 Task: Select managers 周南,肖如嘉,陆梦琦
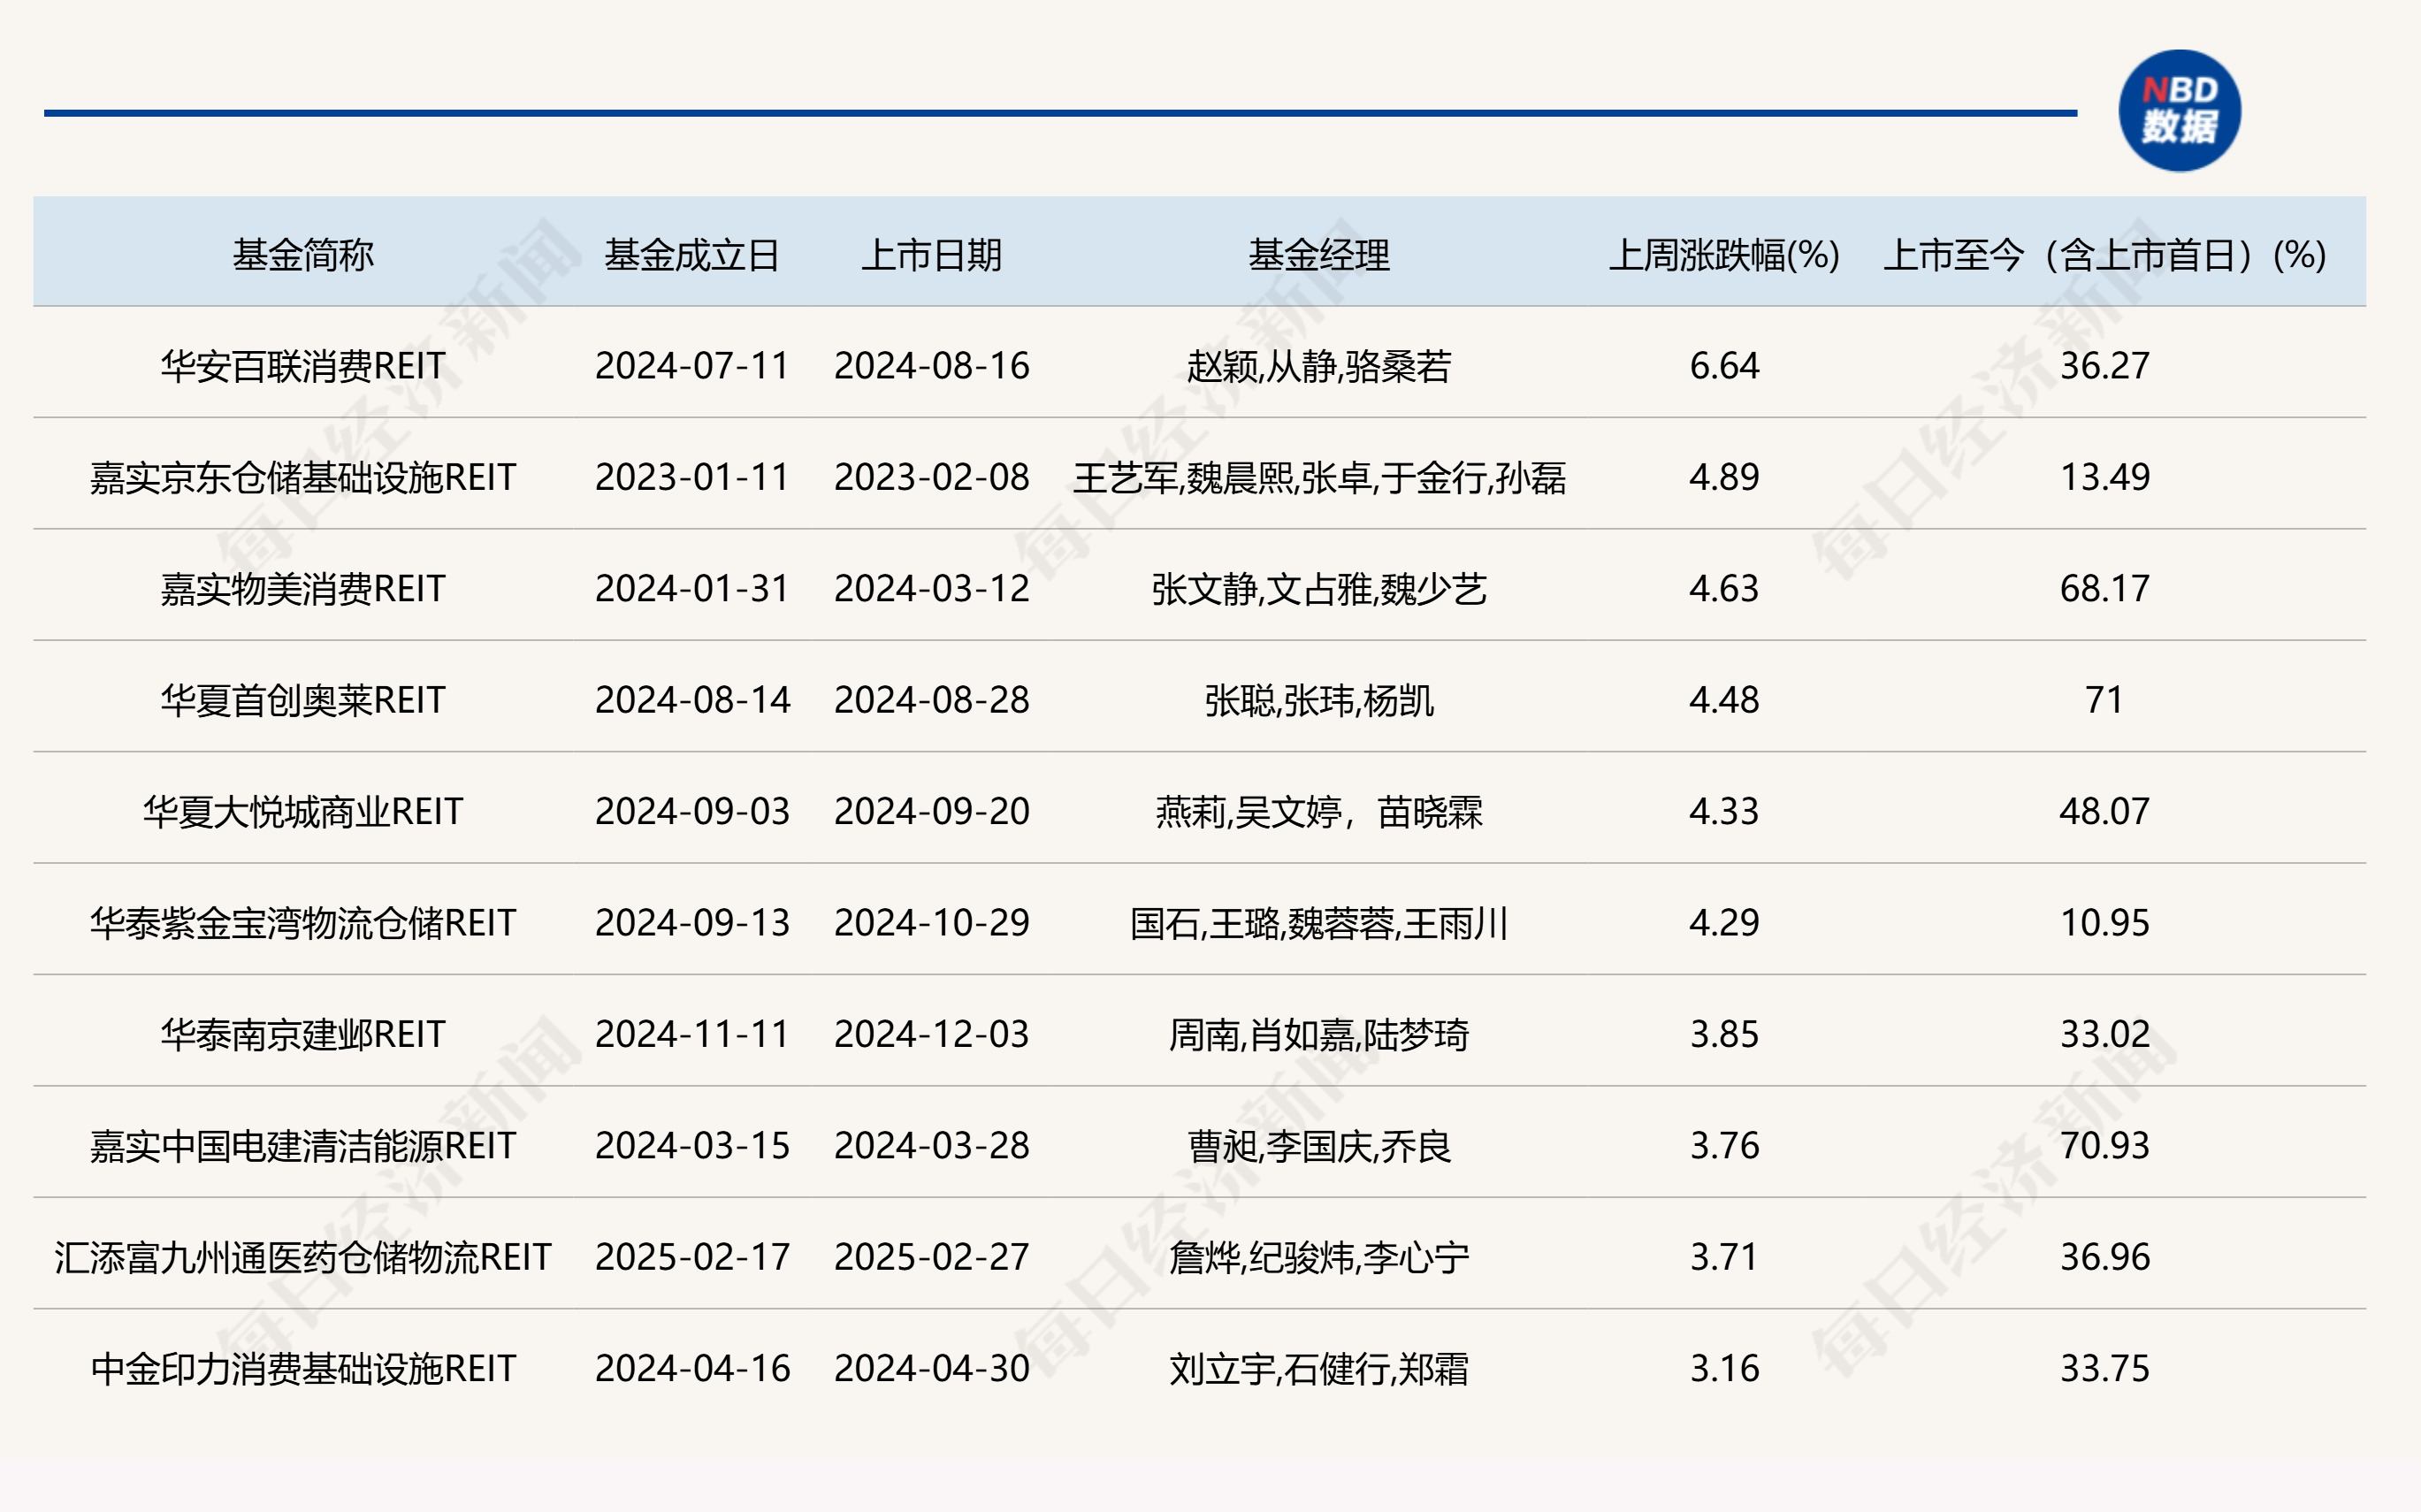(x=1319, y=1034)
